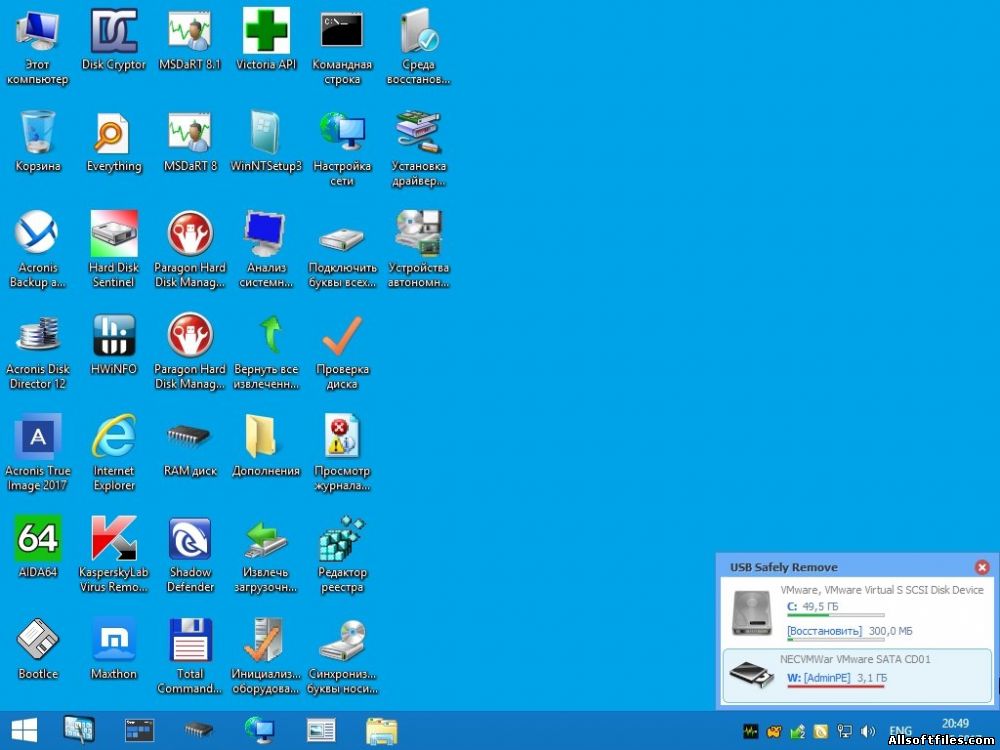Open Проверка диска icon

pyautogui.click(x=342, y=351)
